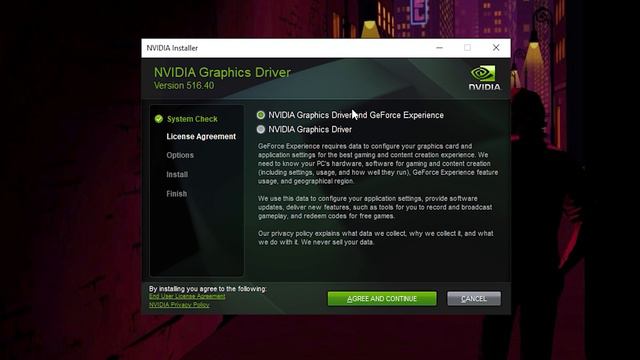Click the green System Check checkmark icon
640x360 pixels.
(159, 119)
